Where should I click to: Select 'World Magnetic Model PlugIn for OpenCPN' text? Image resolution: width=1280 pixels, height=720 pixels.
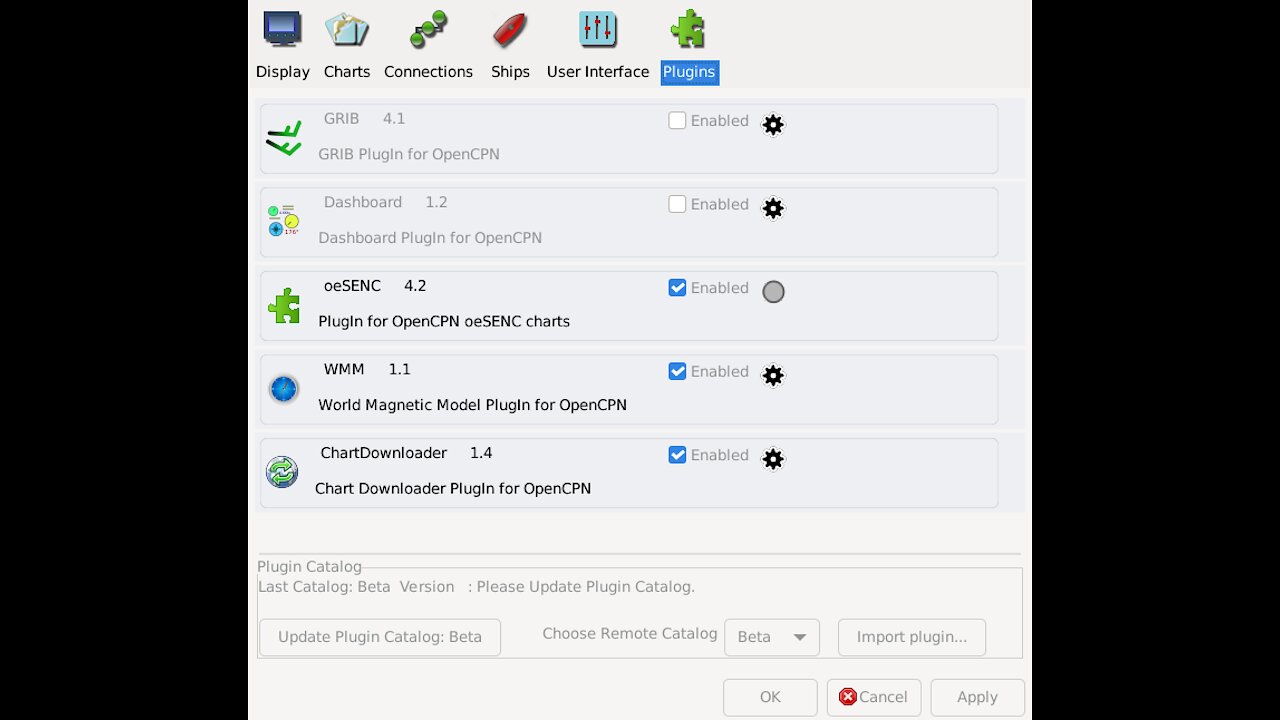pos(472,405)
